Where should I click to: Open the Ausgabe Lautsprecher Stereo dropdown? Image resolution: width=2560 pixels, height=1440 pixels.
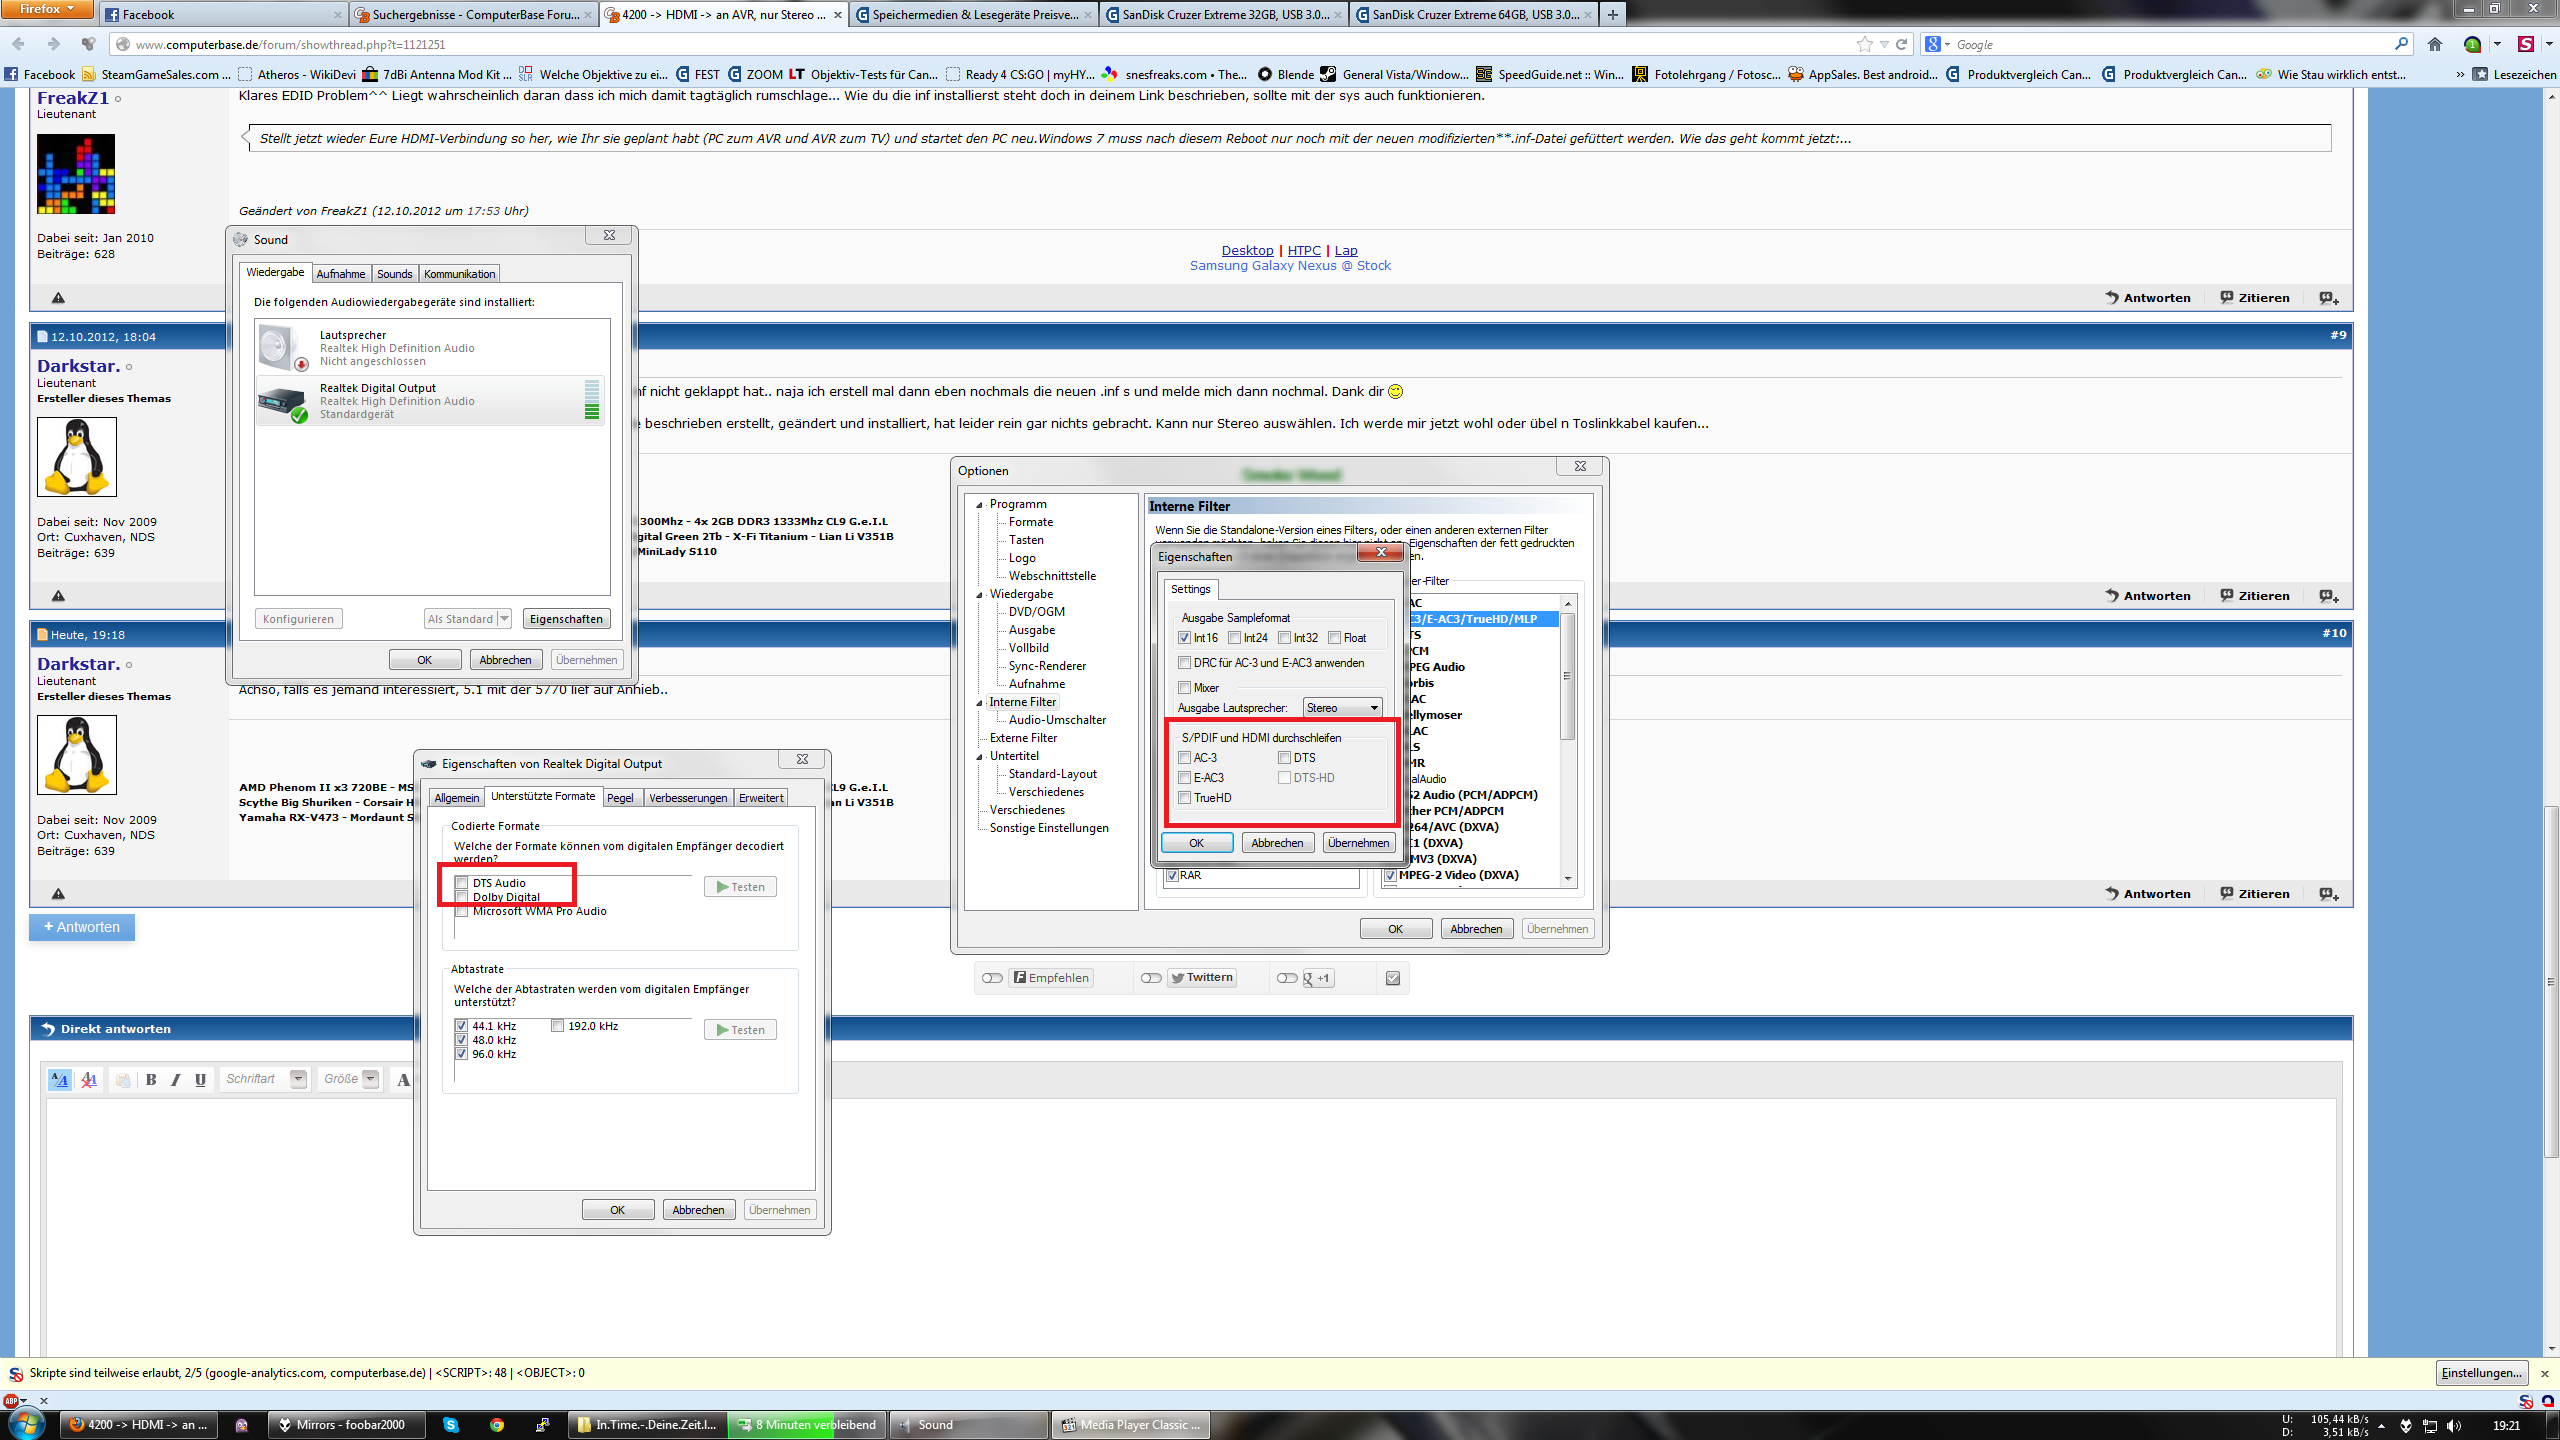tap(1342, 708)
